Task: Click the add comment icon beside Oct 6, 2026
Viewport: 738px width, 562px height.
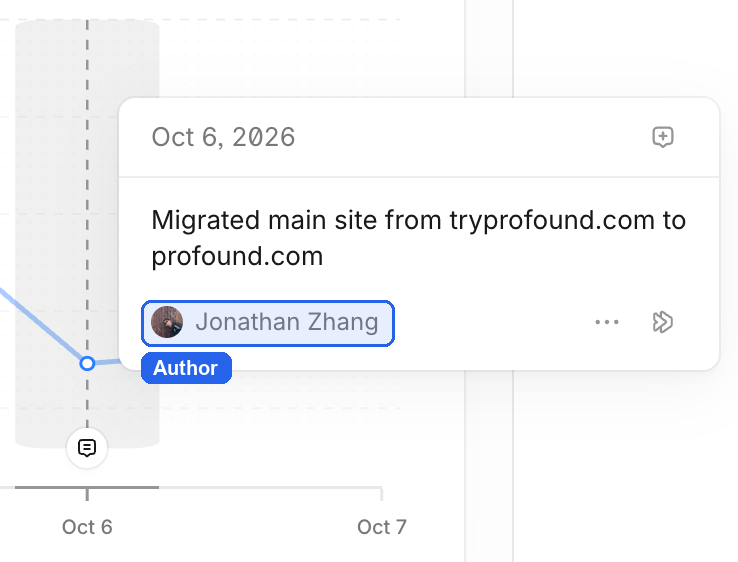Action: 663,137
